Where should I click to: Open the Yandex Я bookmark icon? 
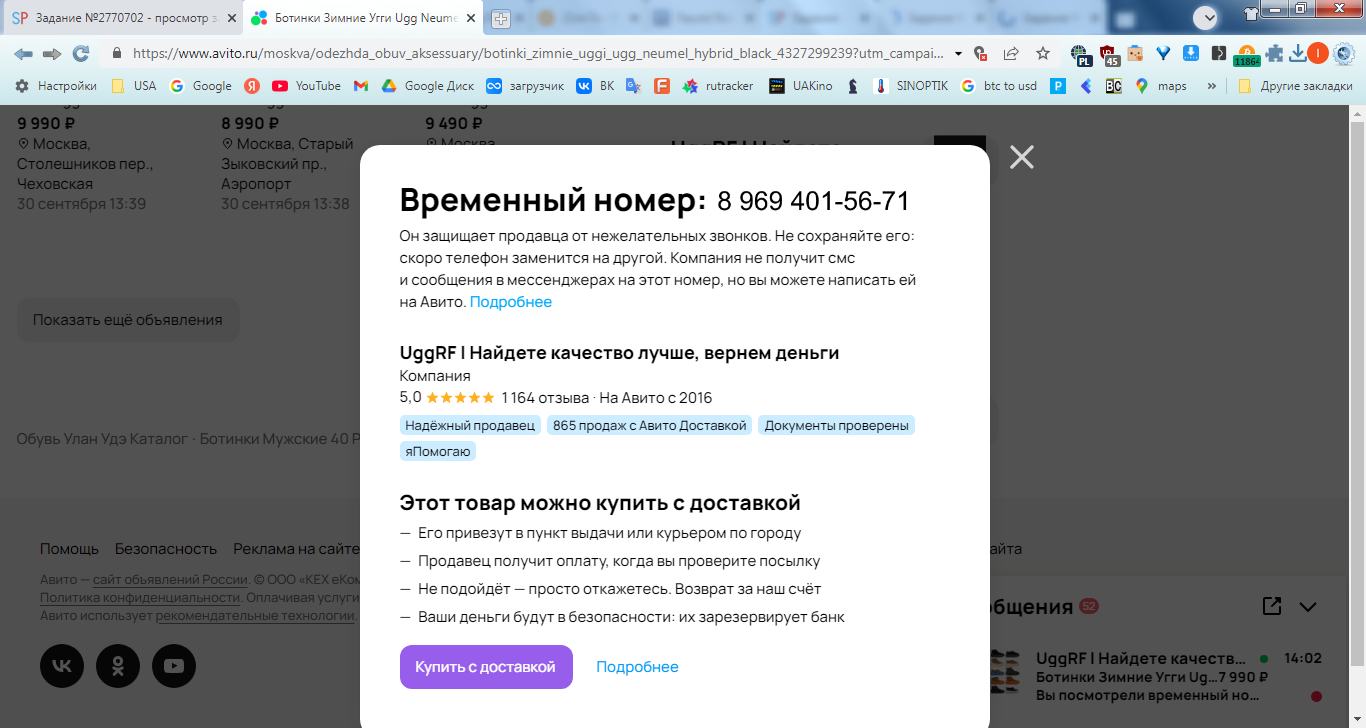coord(253,86)
